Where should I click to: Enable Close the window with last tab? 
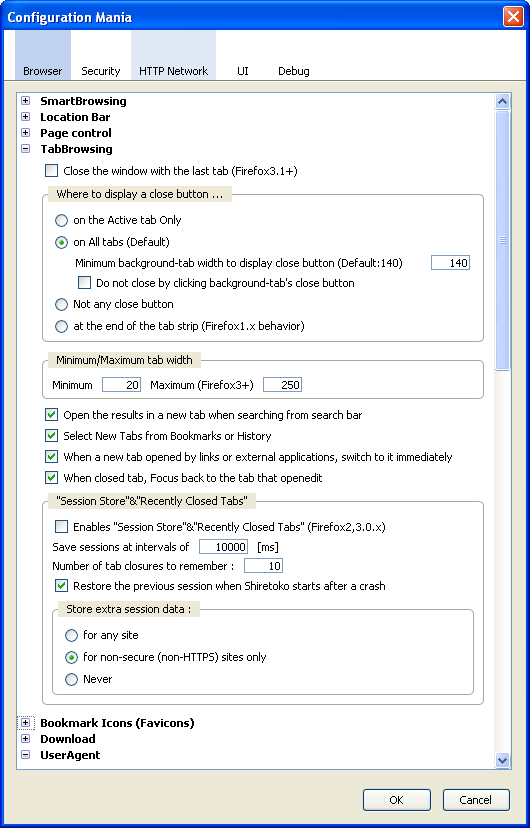click(x=52, y=171)
